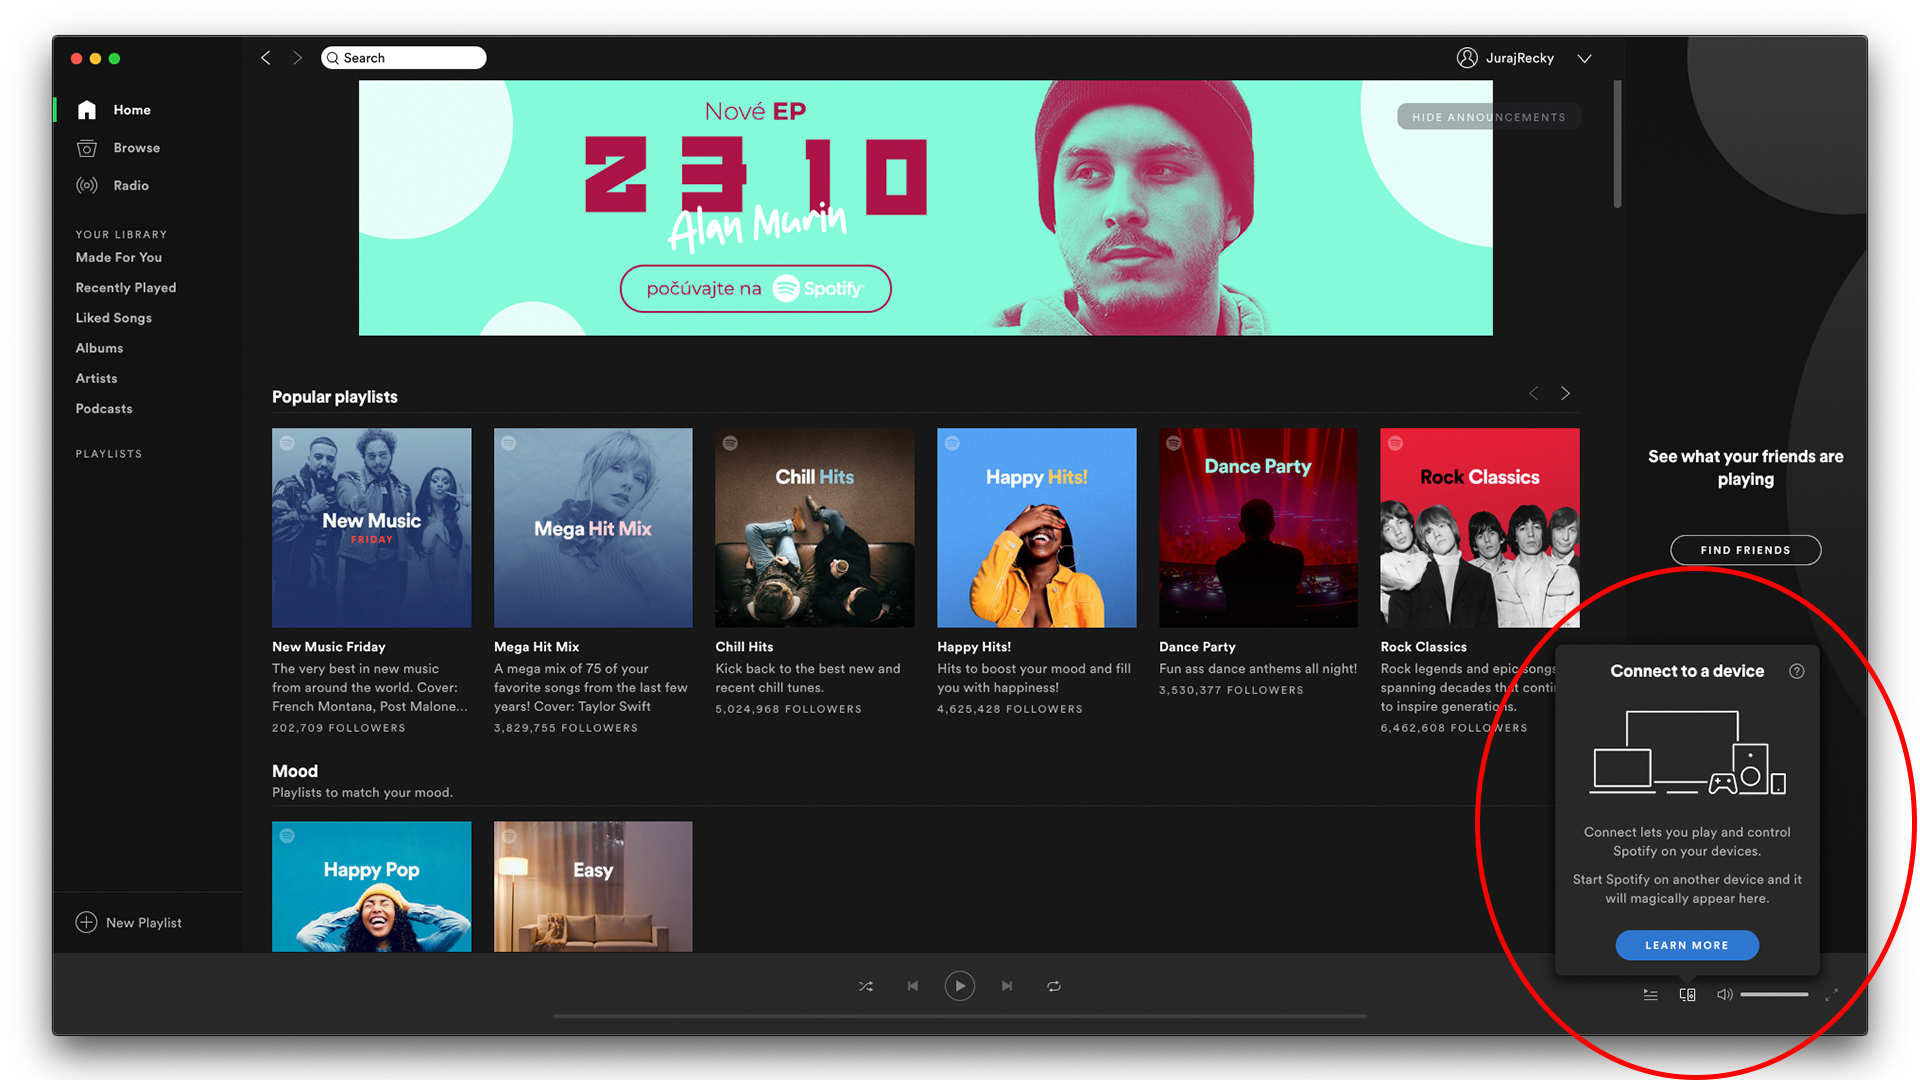Click the Home house icon

[87, 110]
